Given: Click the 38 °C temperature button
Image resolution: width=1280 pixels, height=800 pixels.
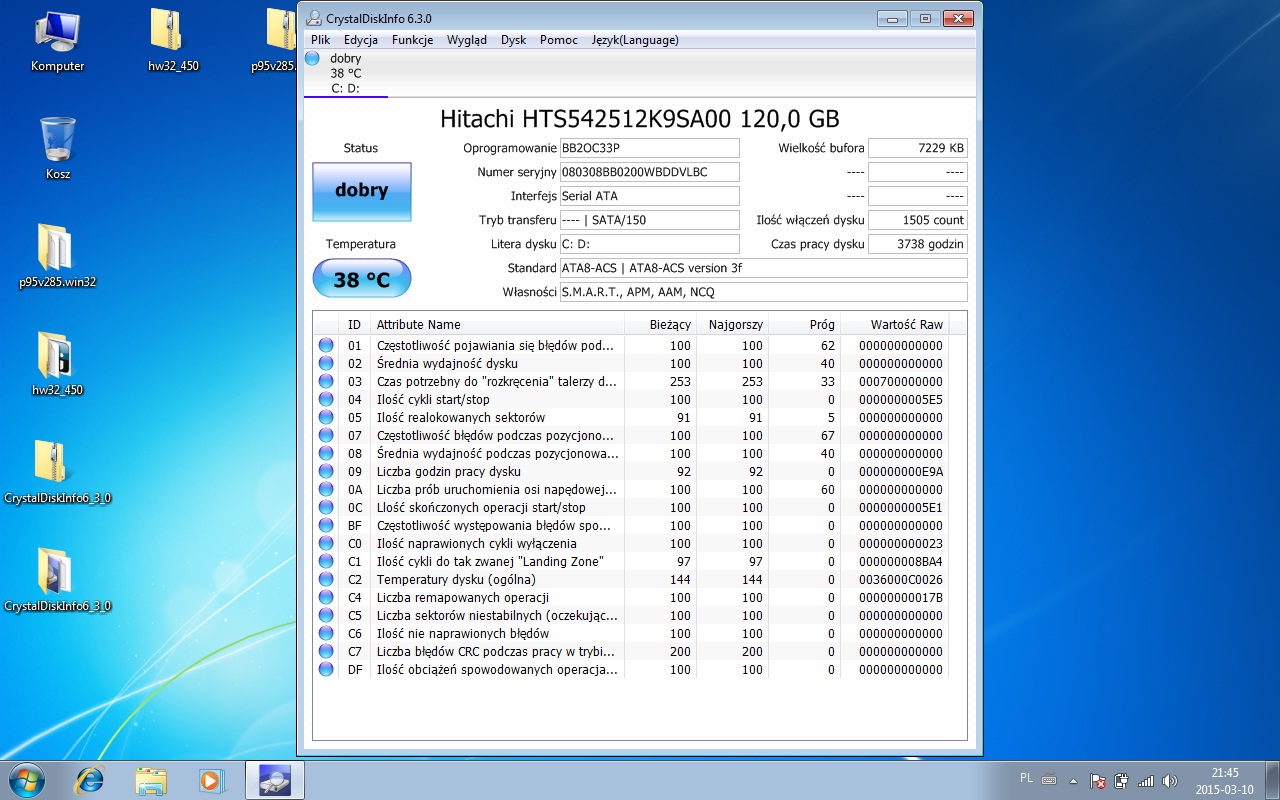Looking at the screenshot, I should pos(362,279).
